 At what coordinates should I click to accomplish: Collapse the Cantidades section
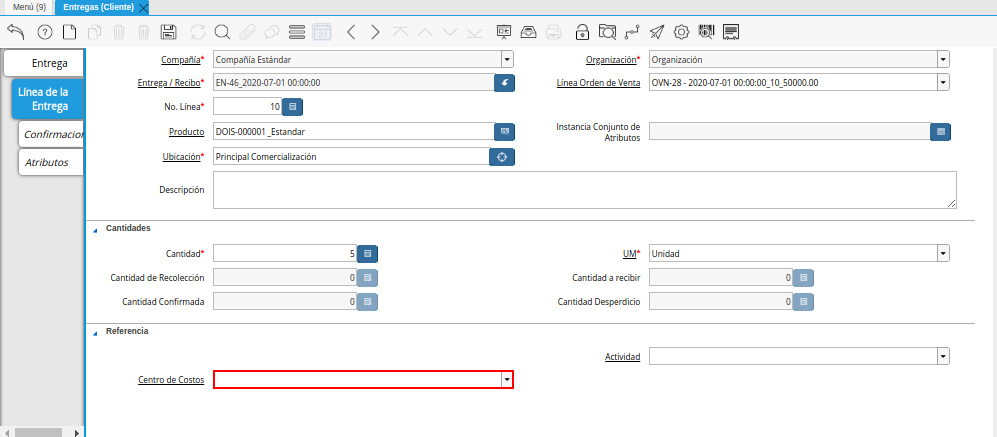(95, 231)
